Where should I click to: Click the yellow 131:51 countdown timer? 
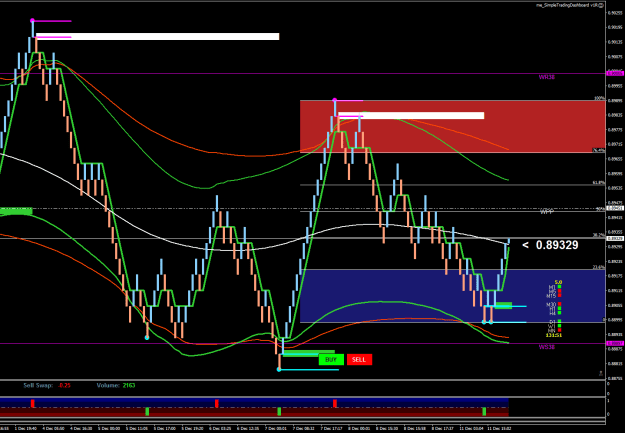pyautogui.click(x=554, y=335)
